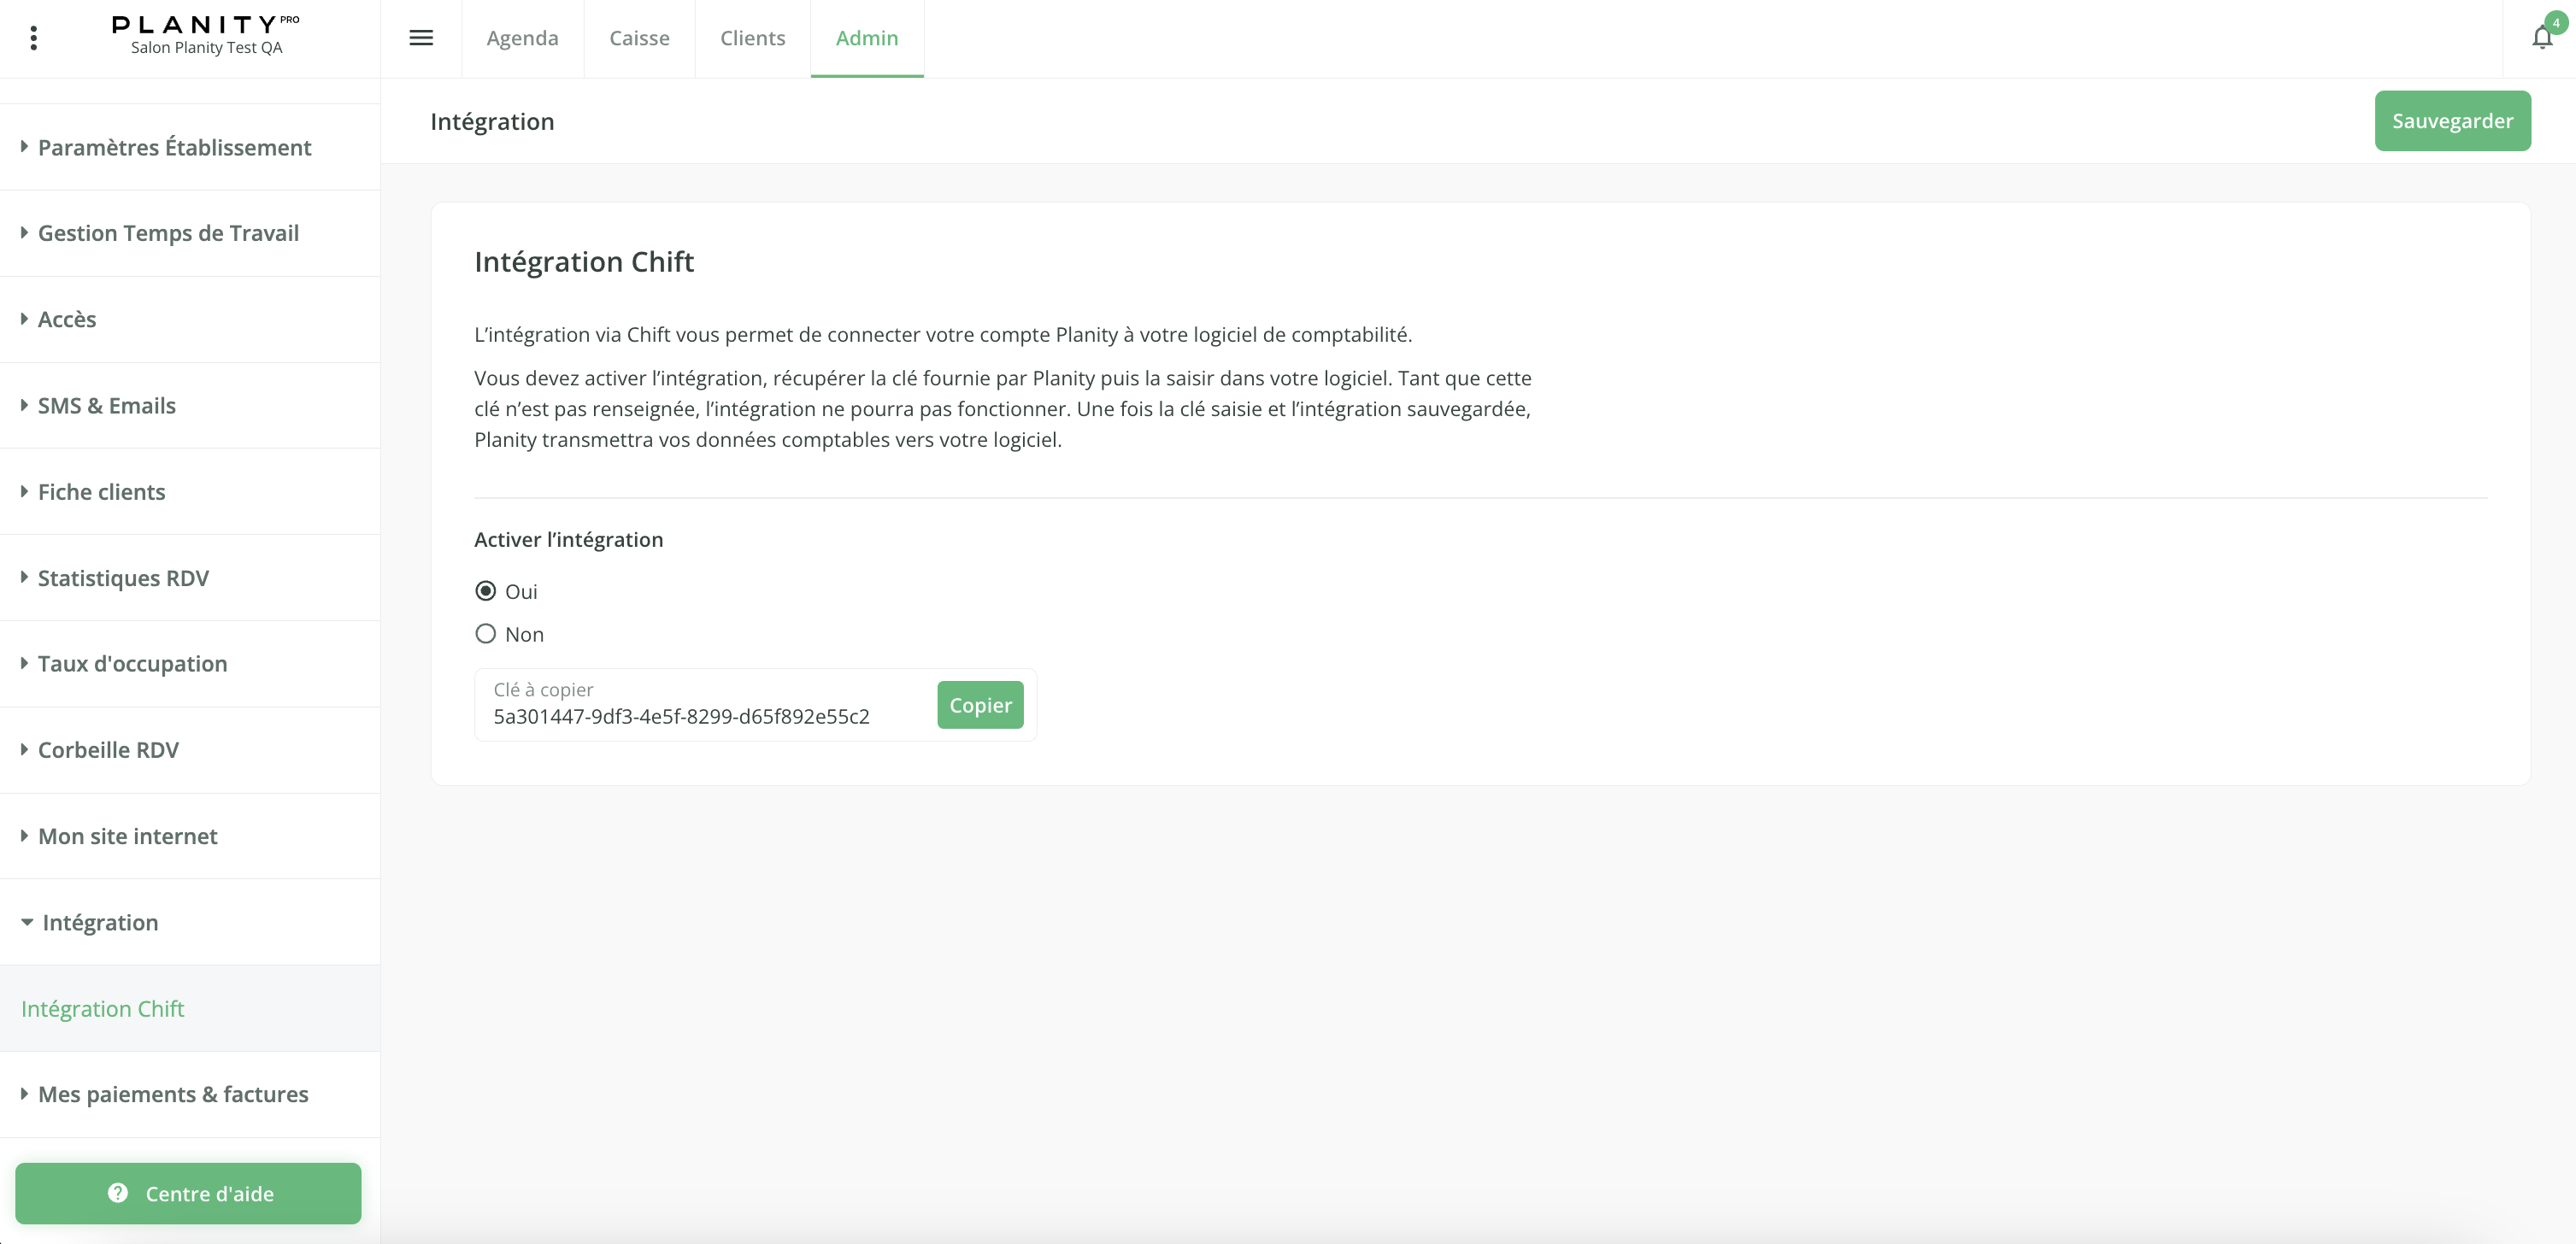Viewport: 2576px width, 1244px height.
Task: Open the Centre d'aide button
Action: (188, 1193)
